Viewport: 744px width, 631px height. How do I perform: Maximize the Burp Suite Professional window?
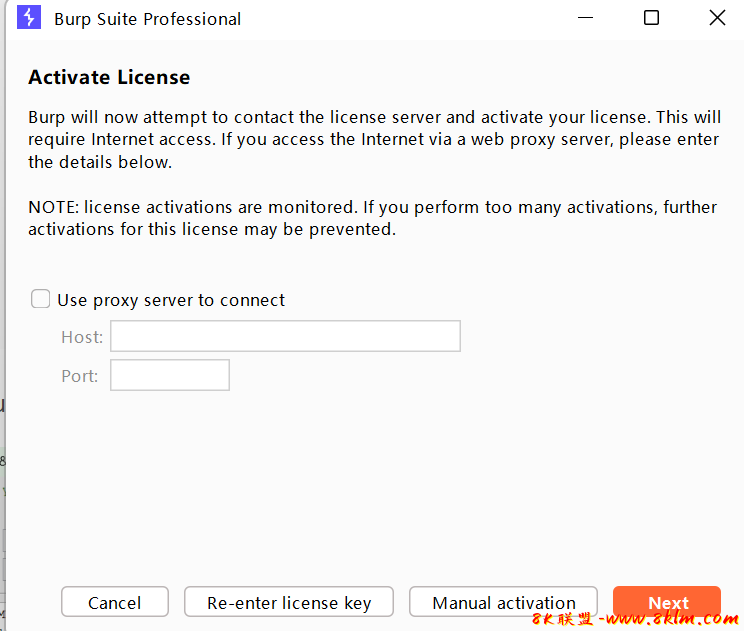click(651, 18)
